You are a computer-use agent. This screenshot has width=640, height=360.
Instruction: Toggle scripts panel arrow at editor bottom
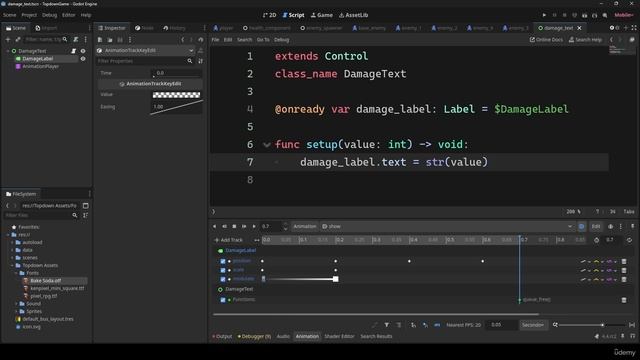tap(213, 211)
